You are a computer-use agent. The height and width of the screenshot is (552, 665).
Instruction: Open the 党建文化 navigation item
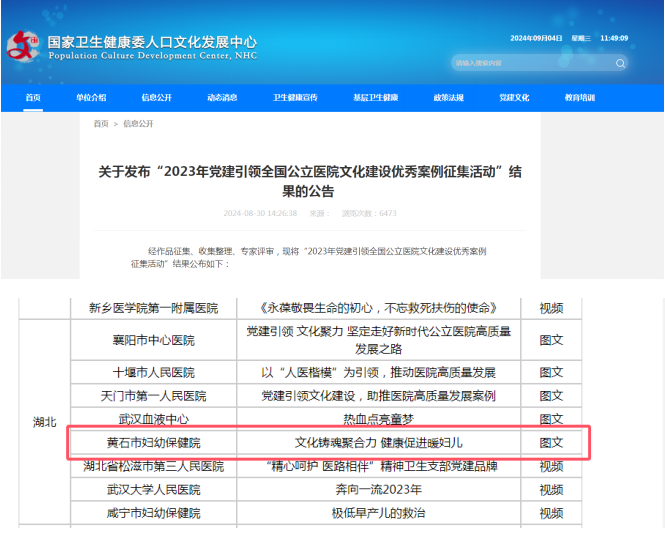(x=514, y=98)
